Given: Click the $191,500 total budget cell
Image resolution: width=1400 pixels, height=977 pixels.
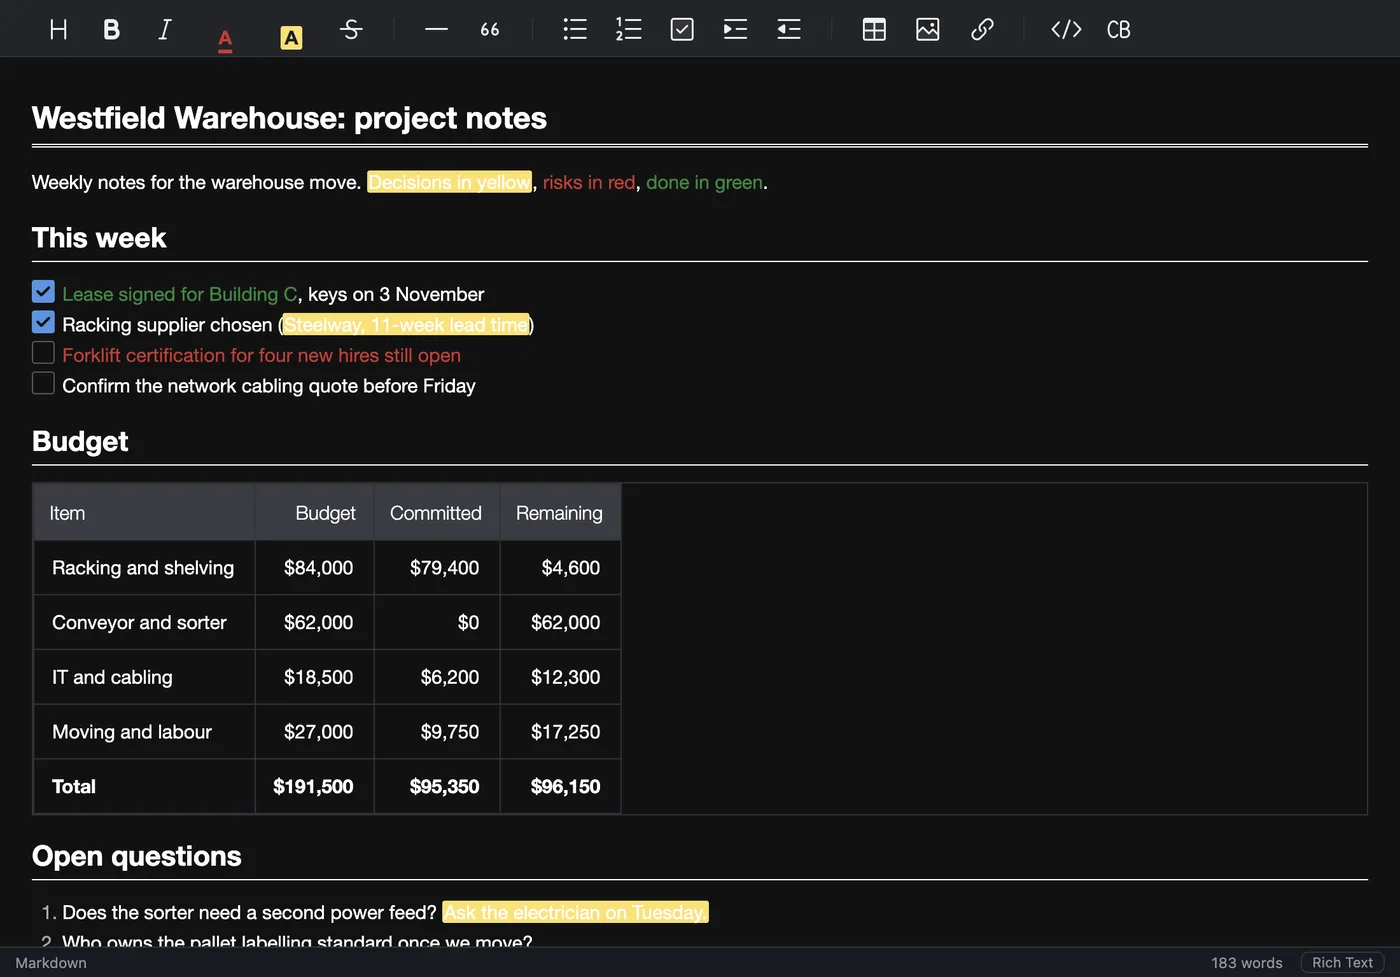Looking at the screenshot, I should click(315, 786).
